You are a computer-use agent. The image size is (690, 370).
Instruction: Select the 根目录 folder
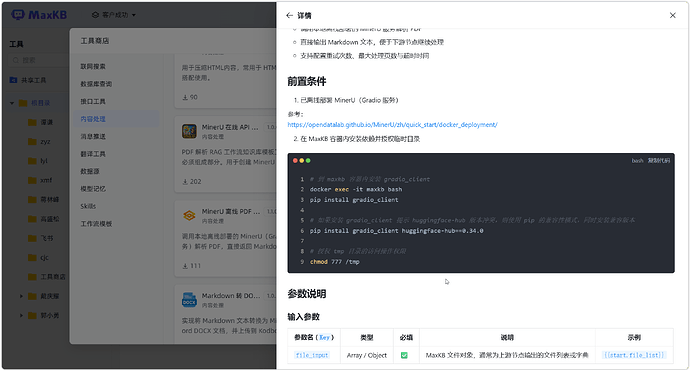pyautogui.click(x=40, y=103)
